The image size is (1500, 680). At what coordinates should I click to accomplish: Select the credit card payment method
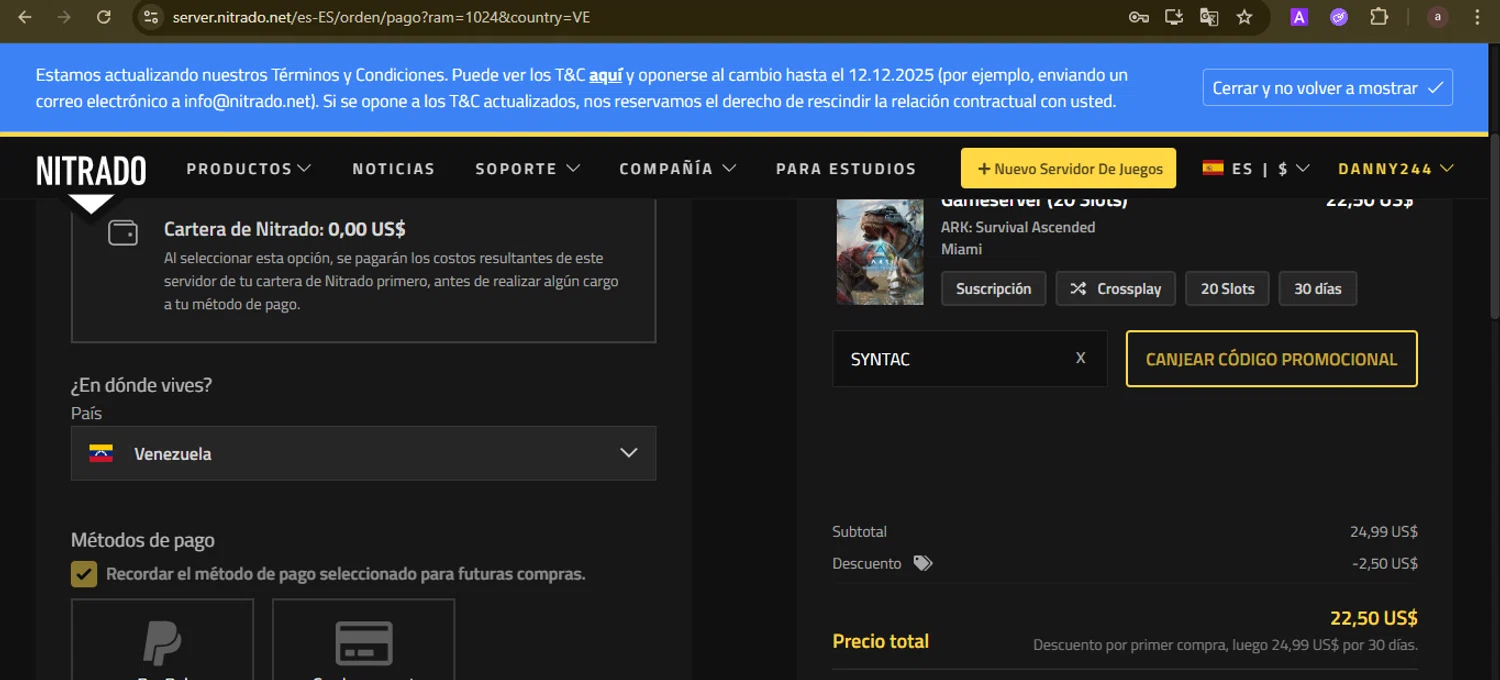[x=364, y=640]
